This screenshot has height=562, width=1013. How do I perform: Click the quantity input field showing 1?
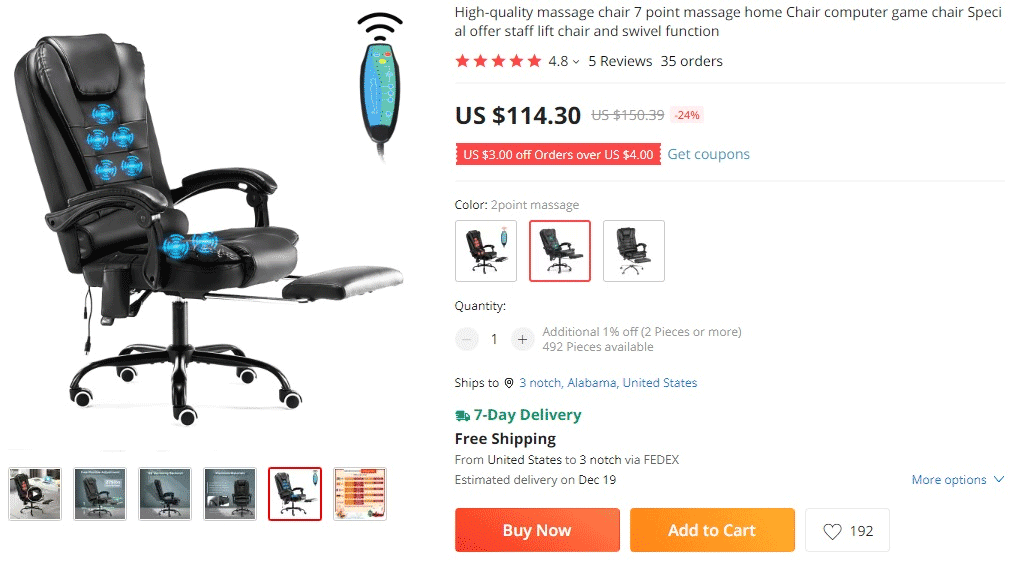494,339
